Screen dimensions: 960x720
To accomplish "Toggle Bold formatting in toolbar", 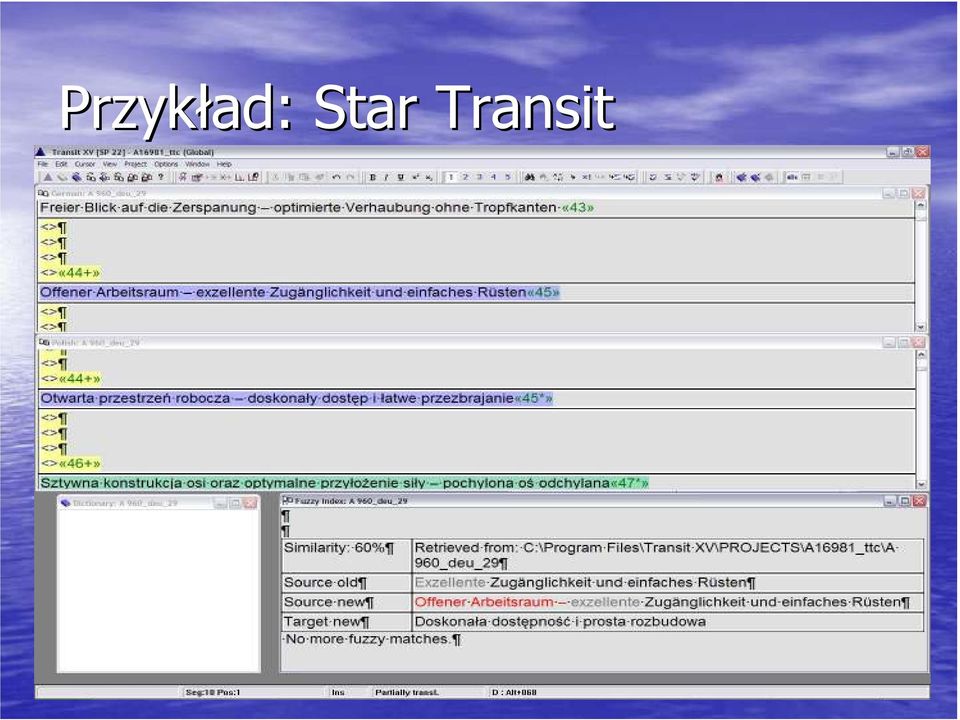I will pyautogui.click(x=372, y=177).
